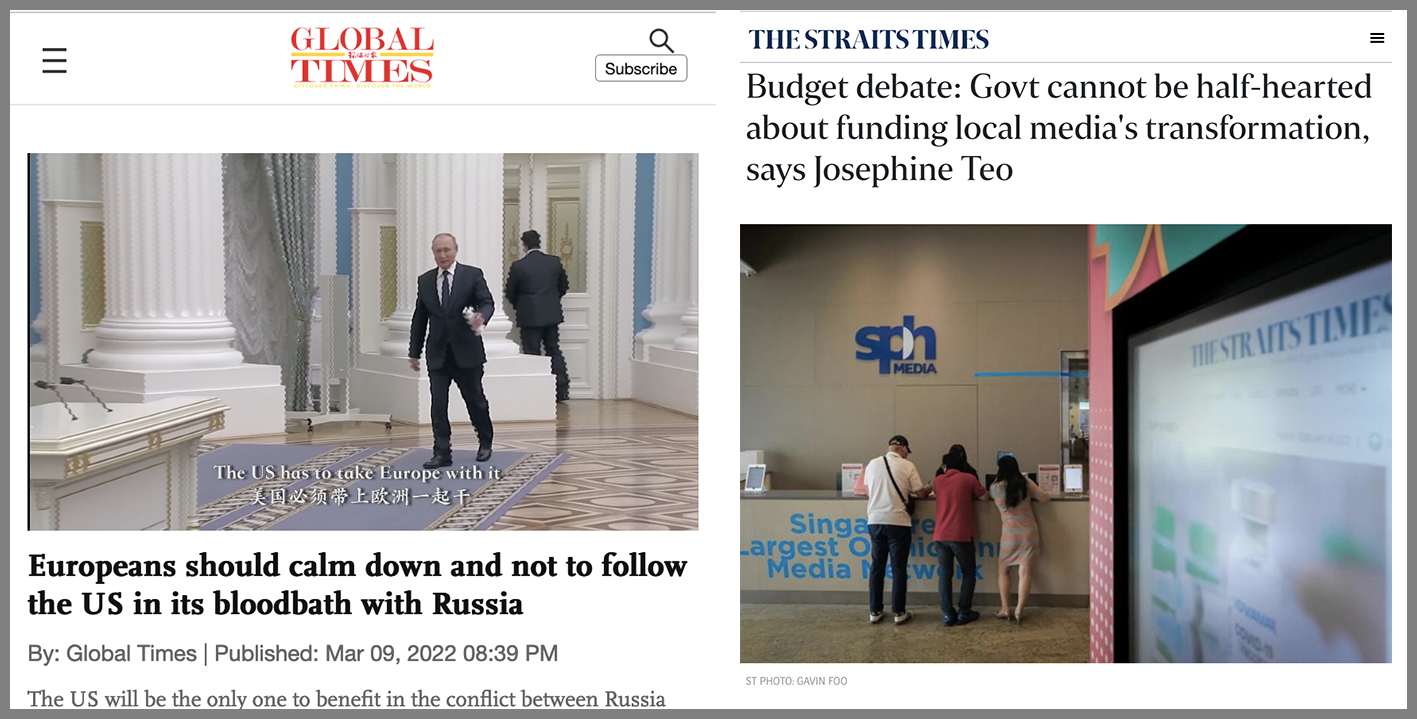Click the 'ST PHOTO: GAVIN FOO' credit caption

pyautogui.click(x=796, y=681)
